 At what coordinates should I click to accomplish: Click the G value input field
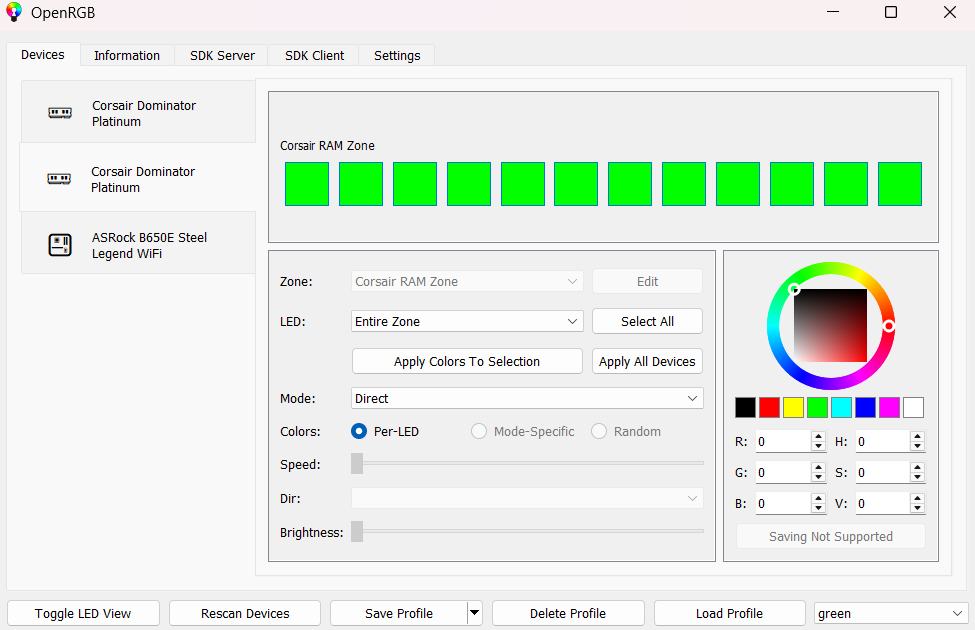[x=783, y=473]
